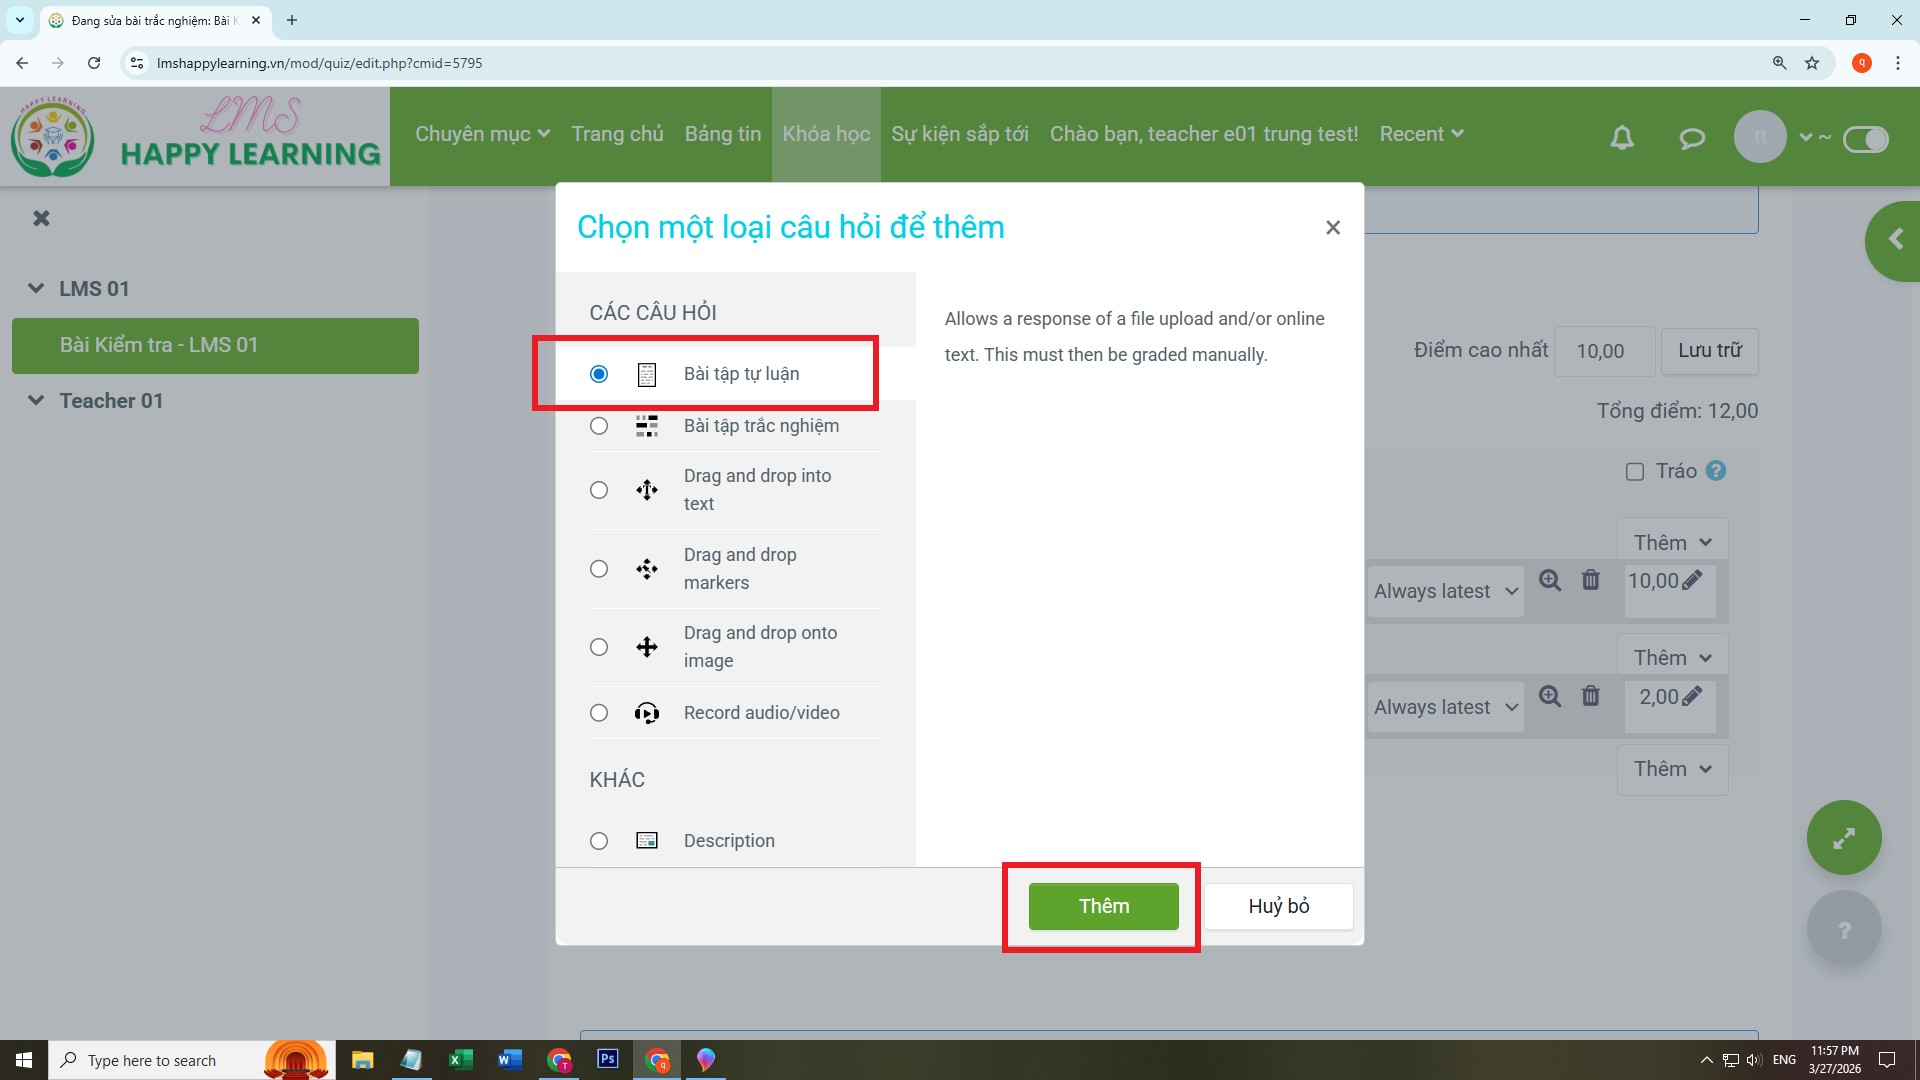Click the green Thêm button
Viewport: 1920px width, 1080px height.
pyautogui.click(x=1103, y=906)
